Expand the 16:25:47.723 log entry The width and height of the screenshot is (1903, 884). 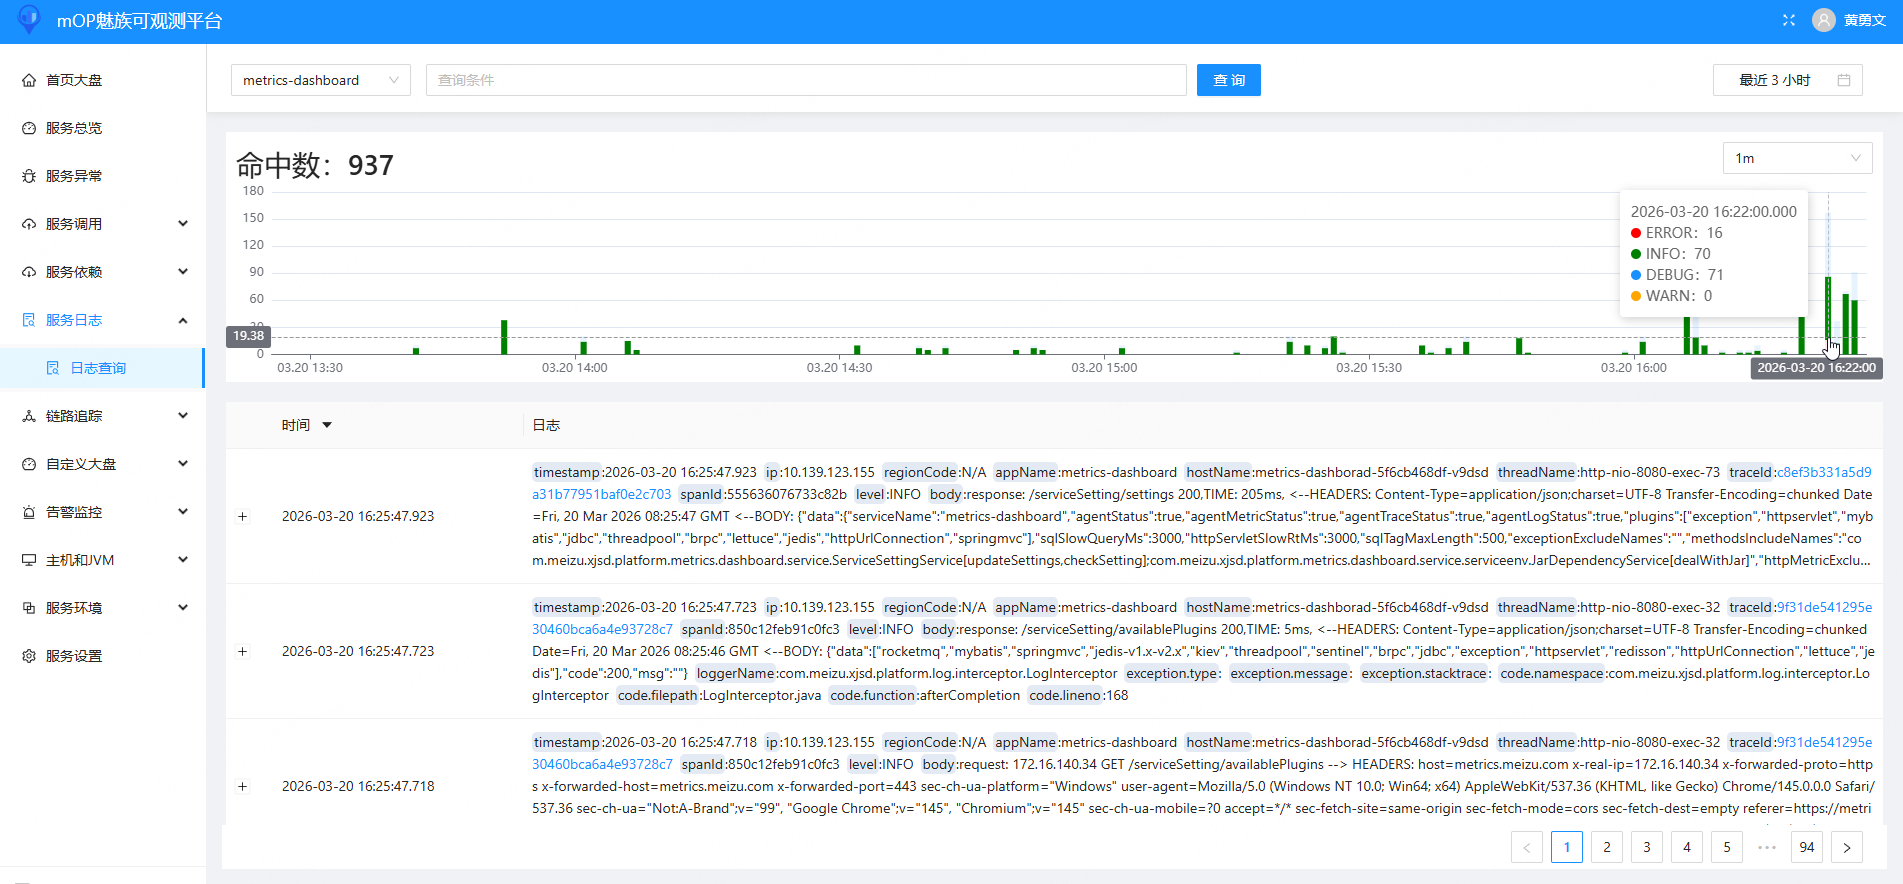[242, 652]
